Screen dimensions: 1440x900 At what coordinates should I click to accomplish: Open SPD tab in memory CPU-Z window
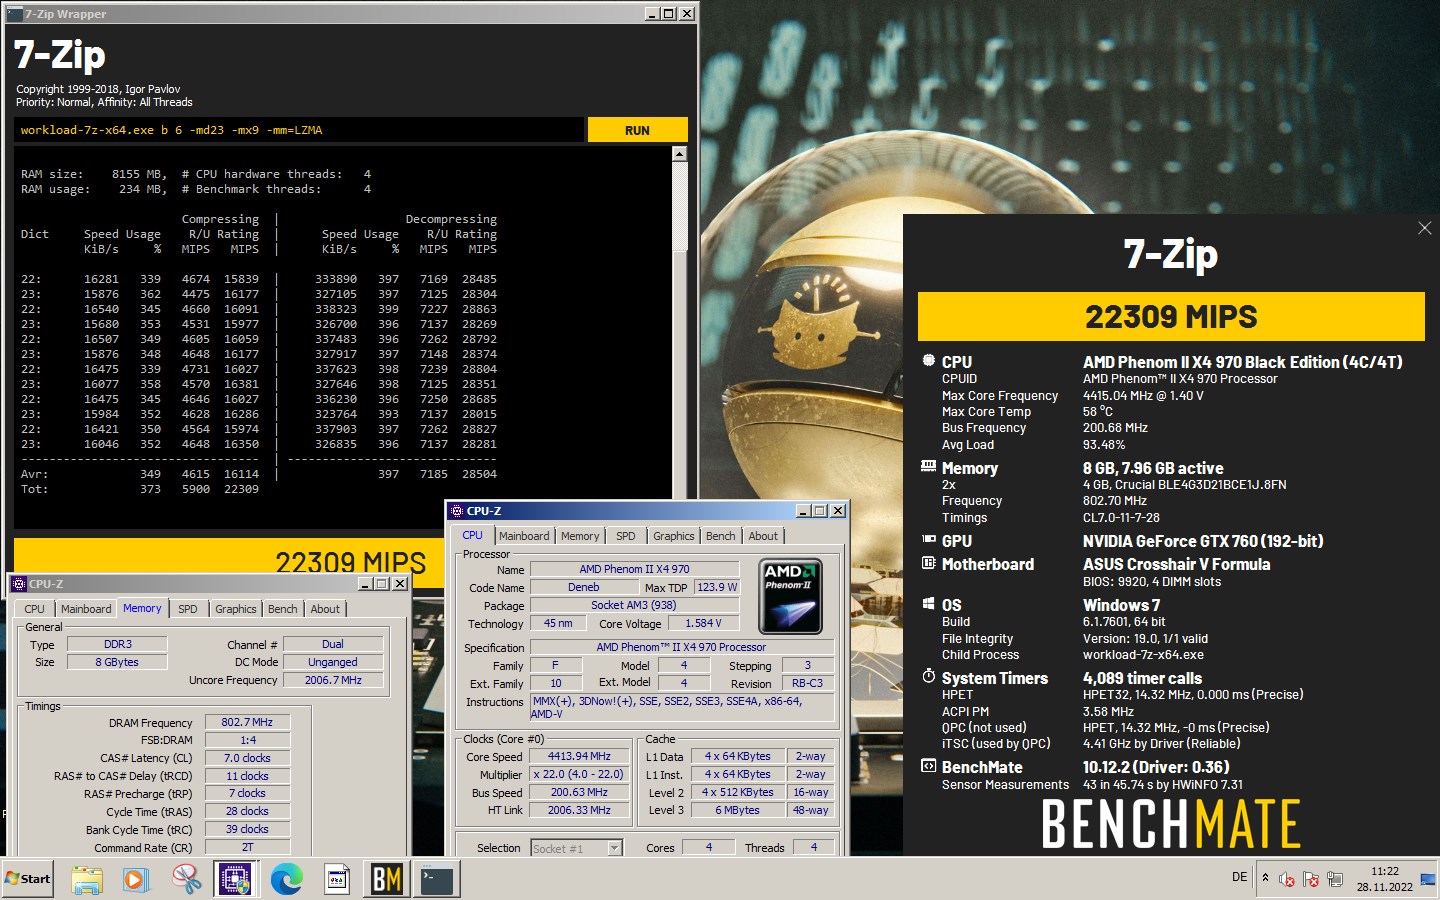click(188, 609)
